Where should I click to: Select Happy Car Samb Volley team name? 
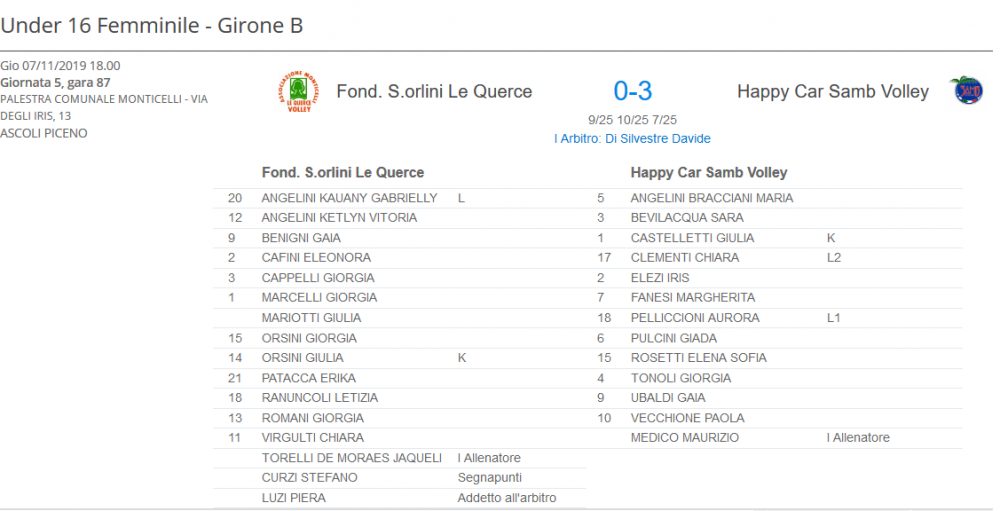click(832, 91)
